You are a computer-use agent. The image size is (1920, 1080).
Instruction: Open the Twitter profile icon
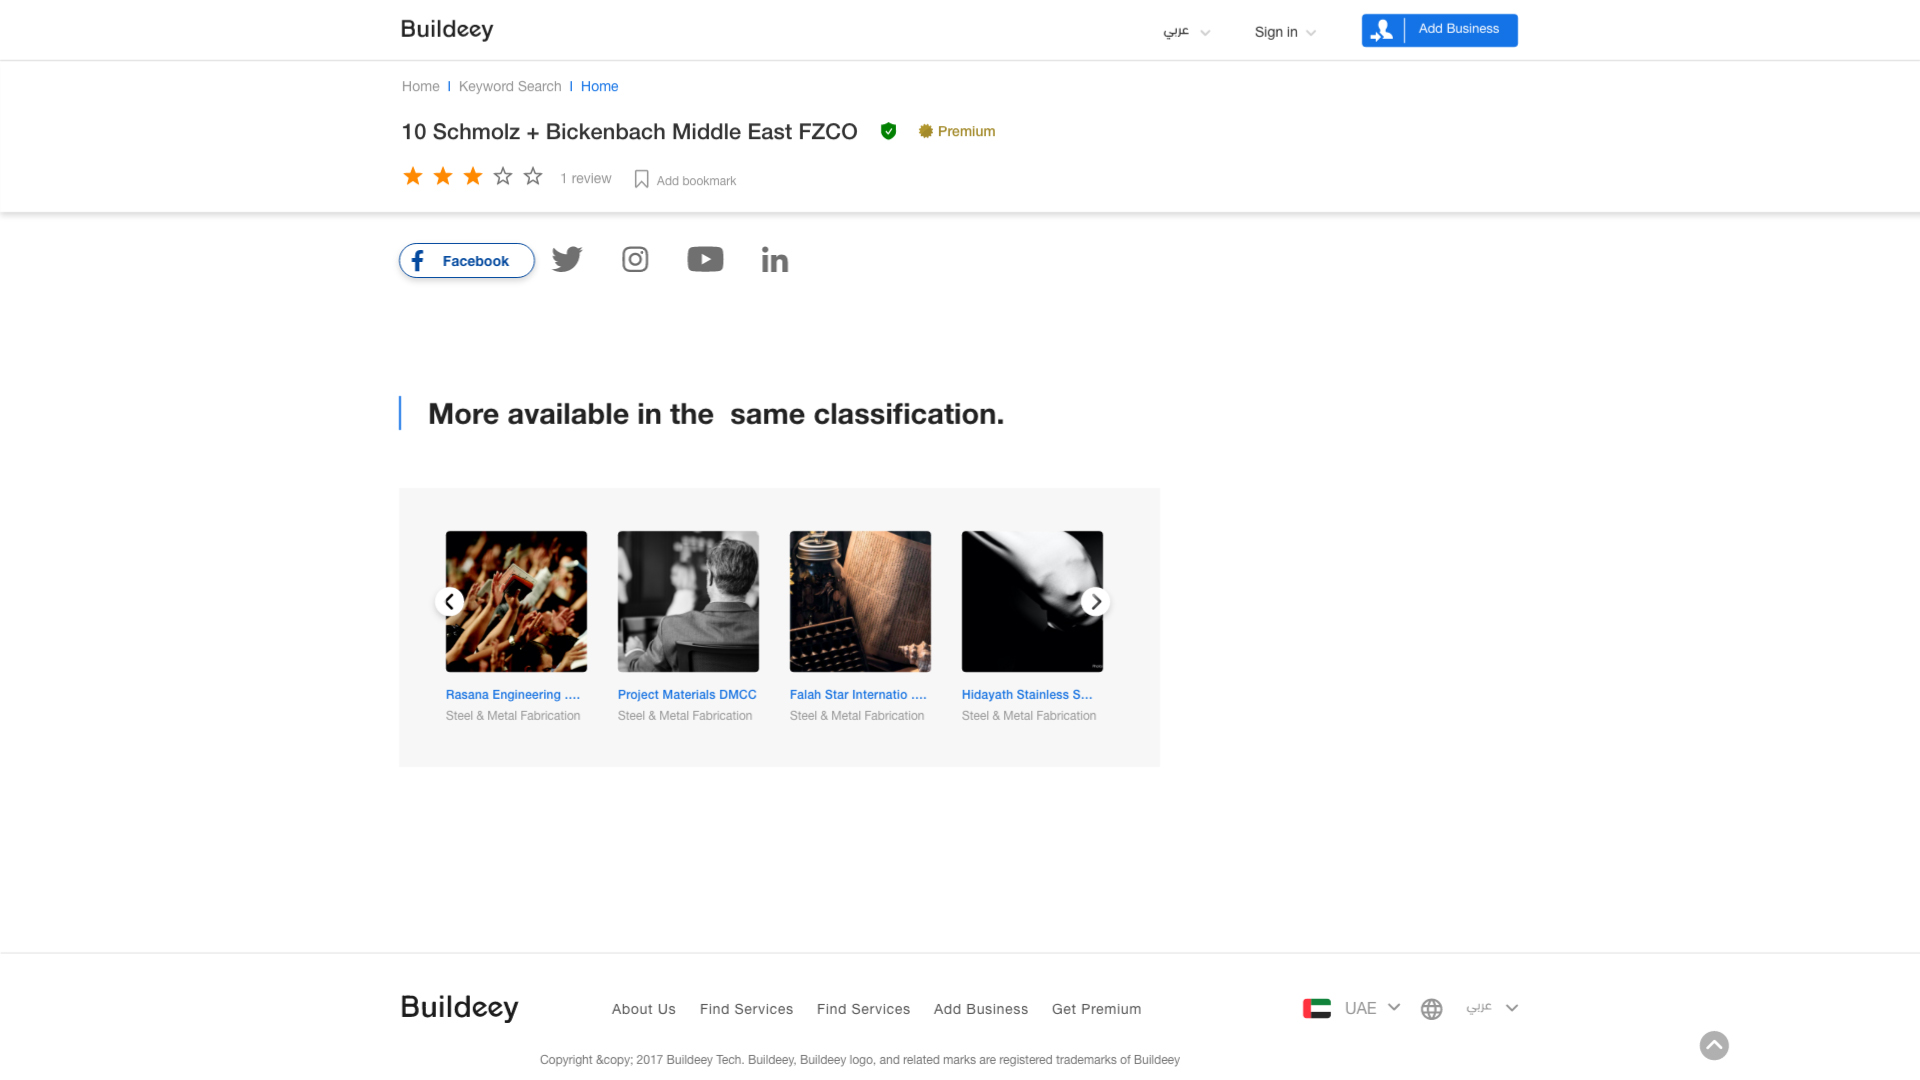(x=567, y=259)
